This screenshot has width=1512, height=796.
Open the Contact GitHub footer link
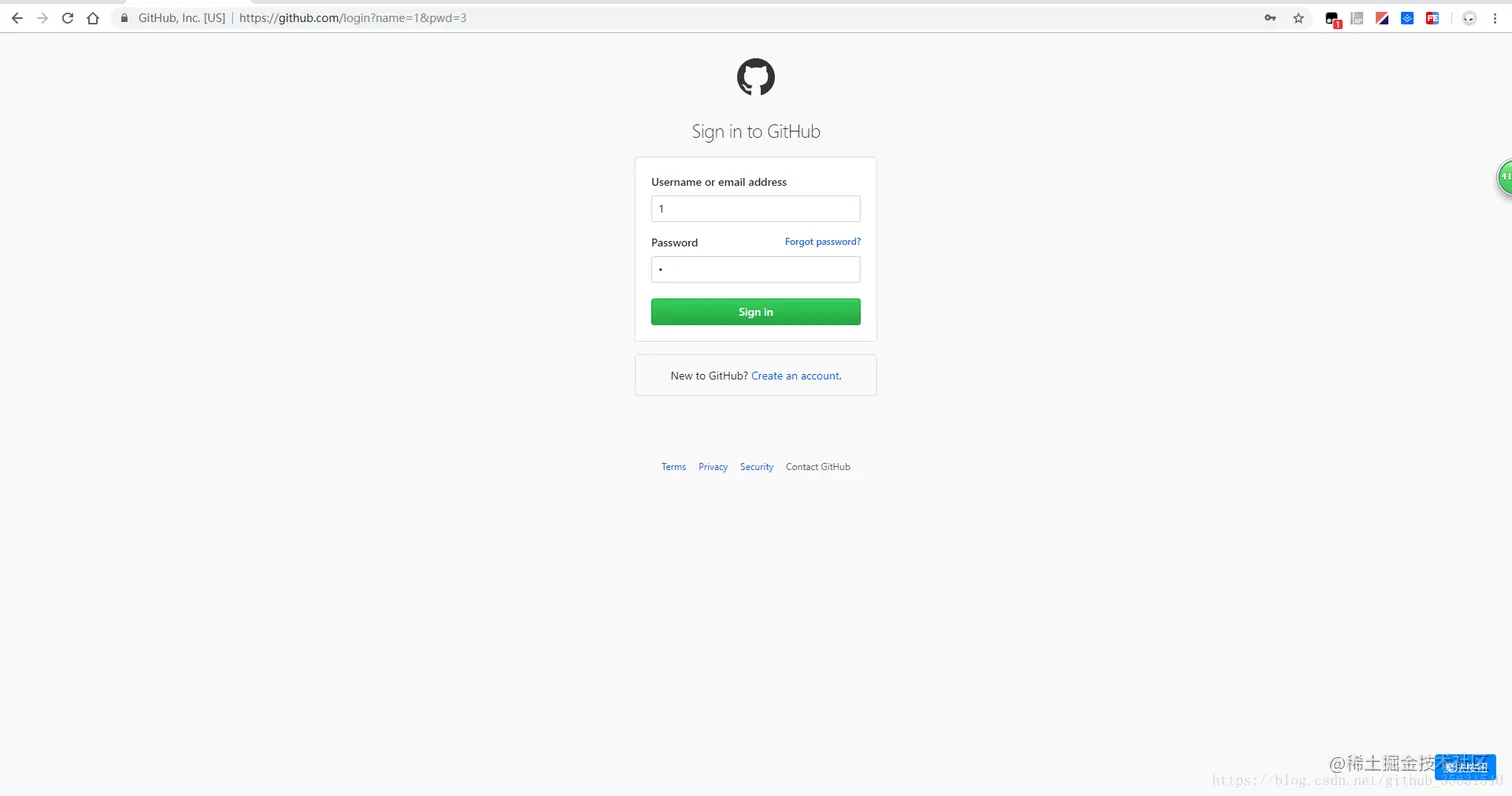coord(818,467)
